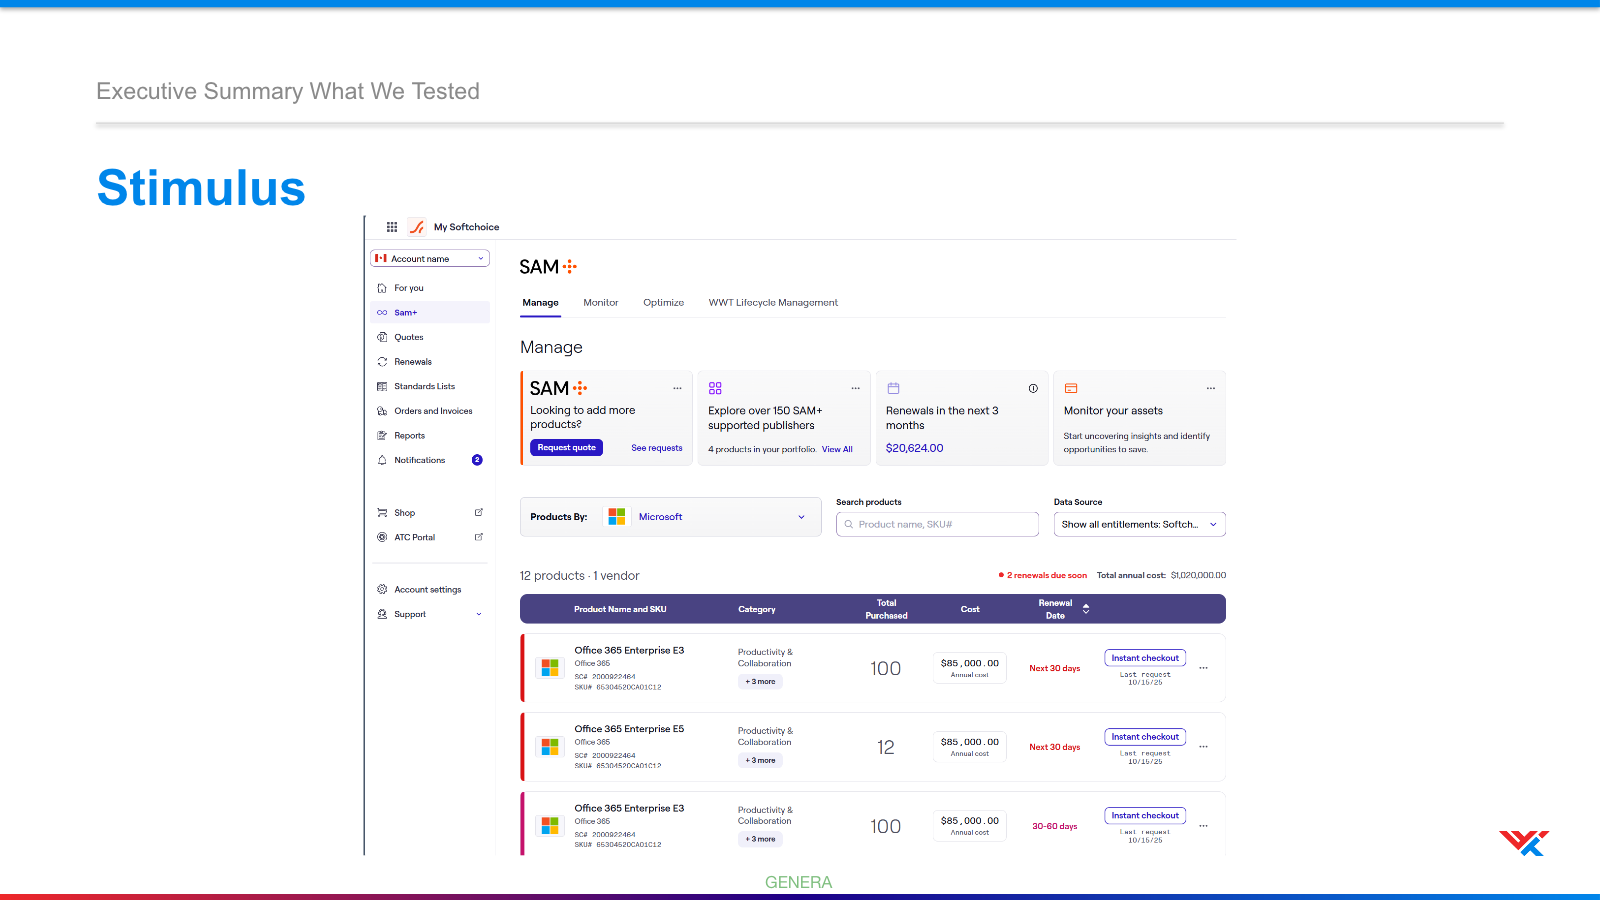Viewport: 1600px width, 900px height.
Task: Open ATC Portal sidebar icon
Action: (382, 537)
